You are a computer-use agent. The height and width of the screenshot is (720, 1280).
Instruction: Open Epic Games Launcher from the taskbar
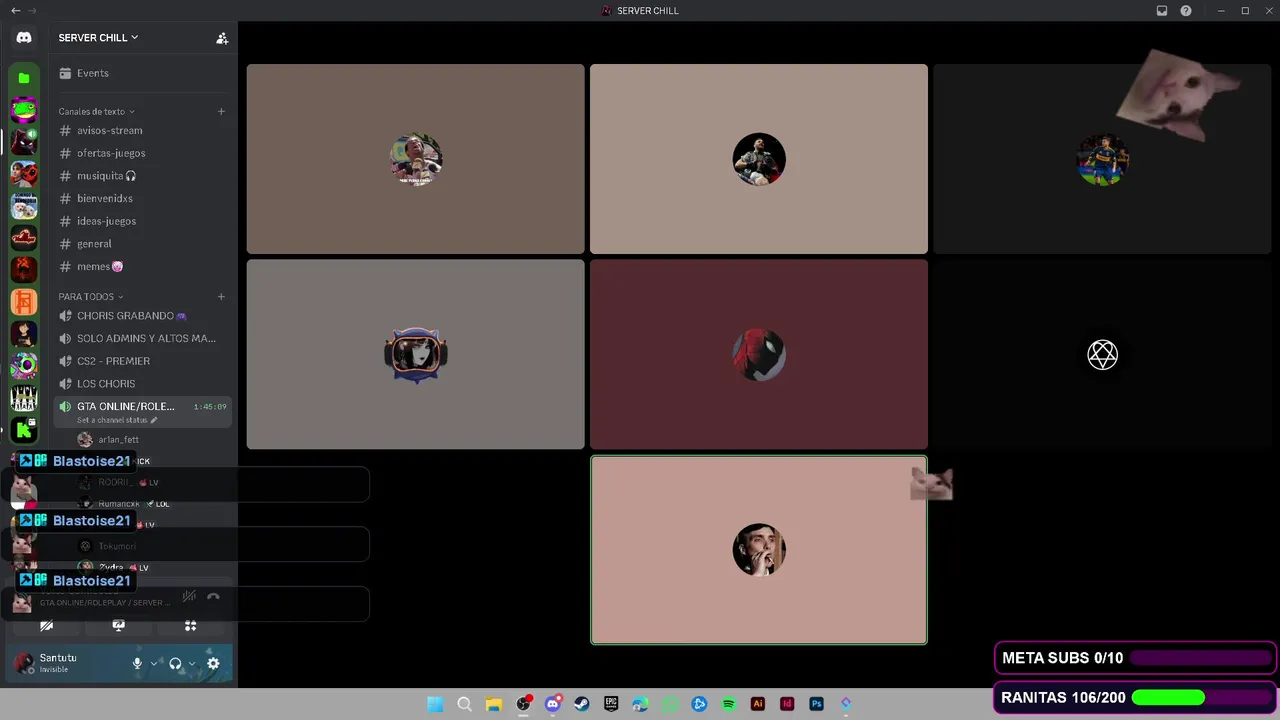point(611,704)
